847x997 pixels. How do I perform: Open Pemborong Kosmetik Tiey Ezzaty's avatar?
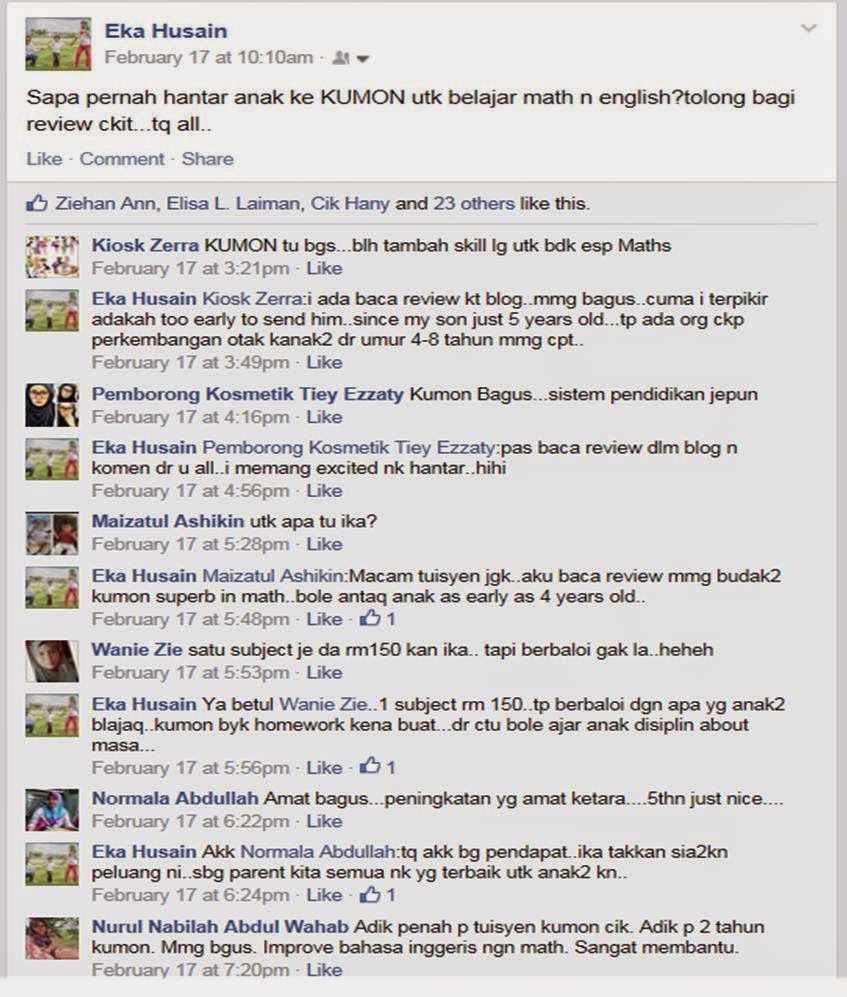(52, 405)
